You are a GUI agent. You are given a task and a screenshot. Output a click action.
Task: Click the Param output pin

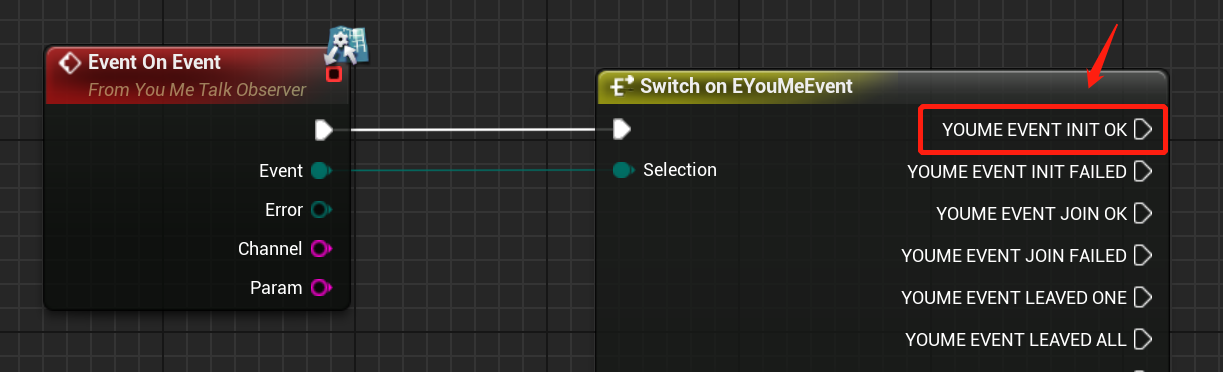(320, 288)
